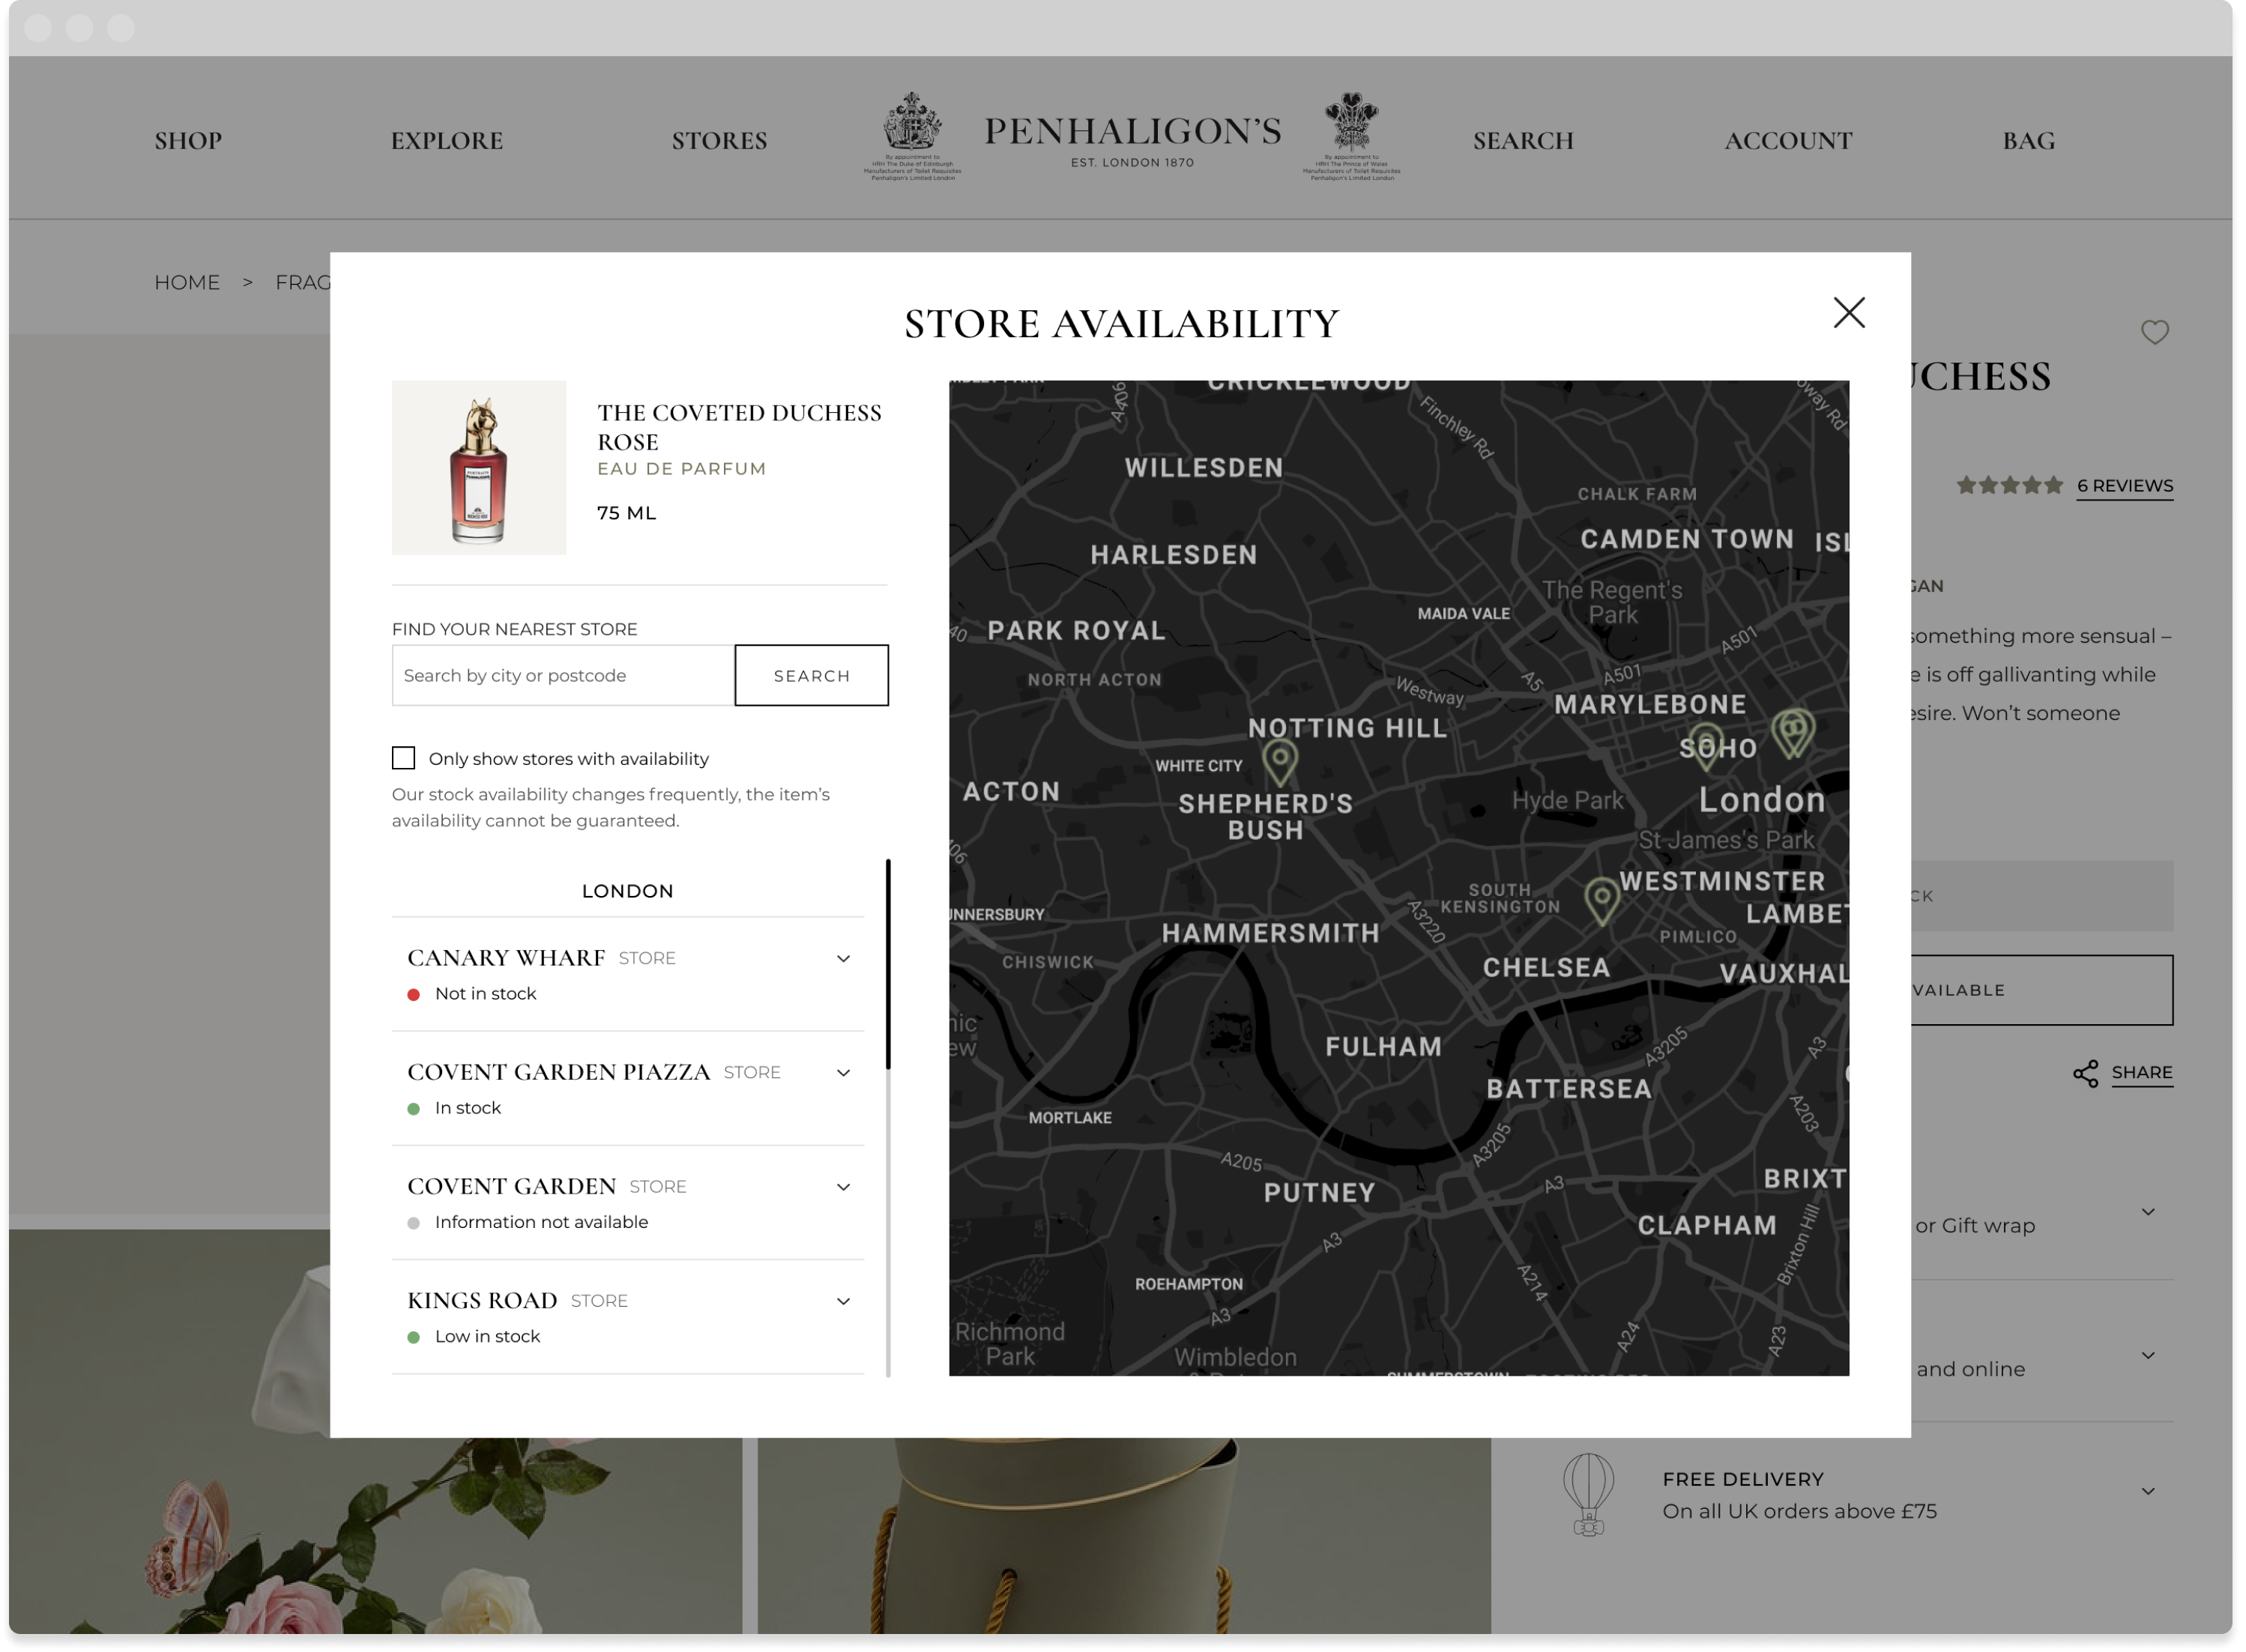Expand the Kings Road store details
This screenshot has height=1652, width=2246.
(x=843, y=1301)
